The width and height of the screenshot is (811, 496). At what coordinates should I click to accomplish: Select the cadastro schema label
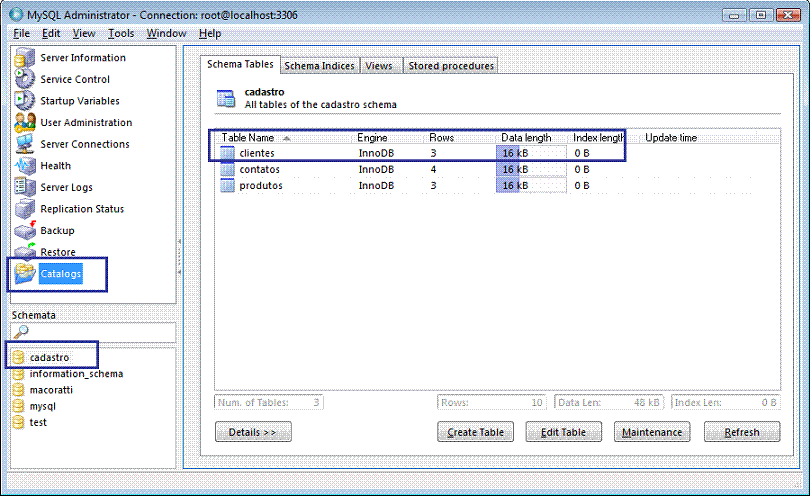(x=49, y=357)
